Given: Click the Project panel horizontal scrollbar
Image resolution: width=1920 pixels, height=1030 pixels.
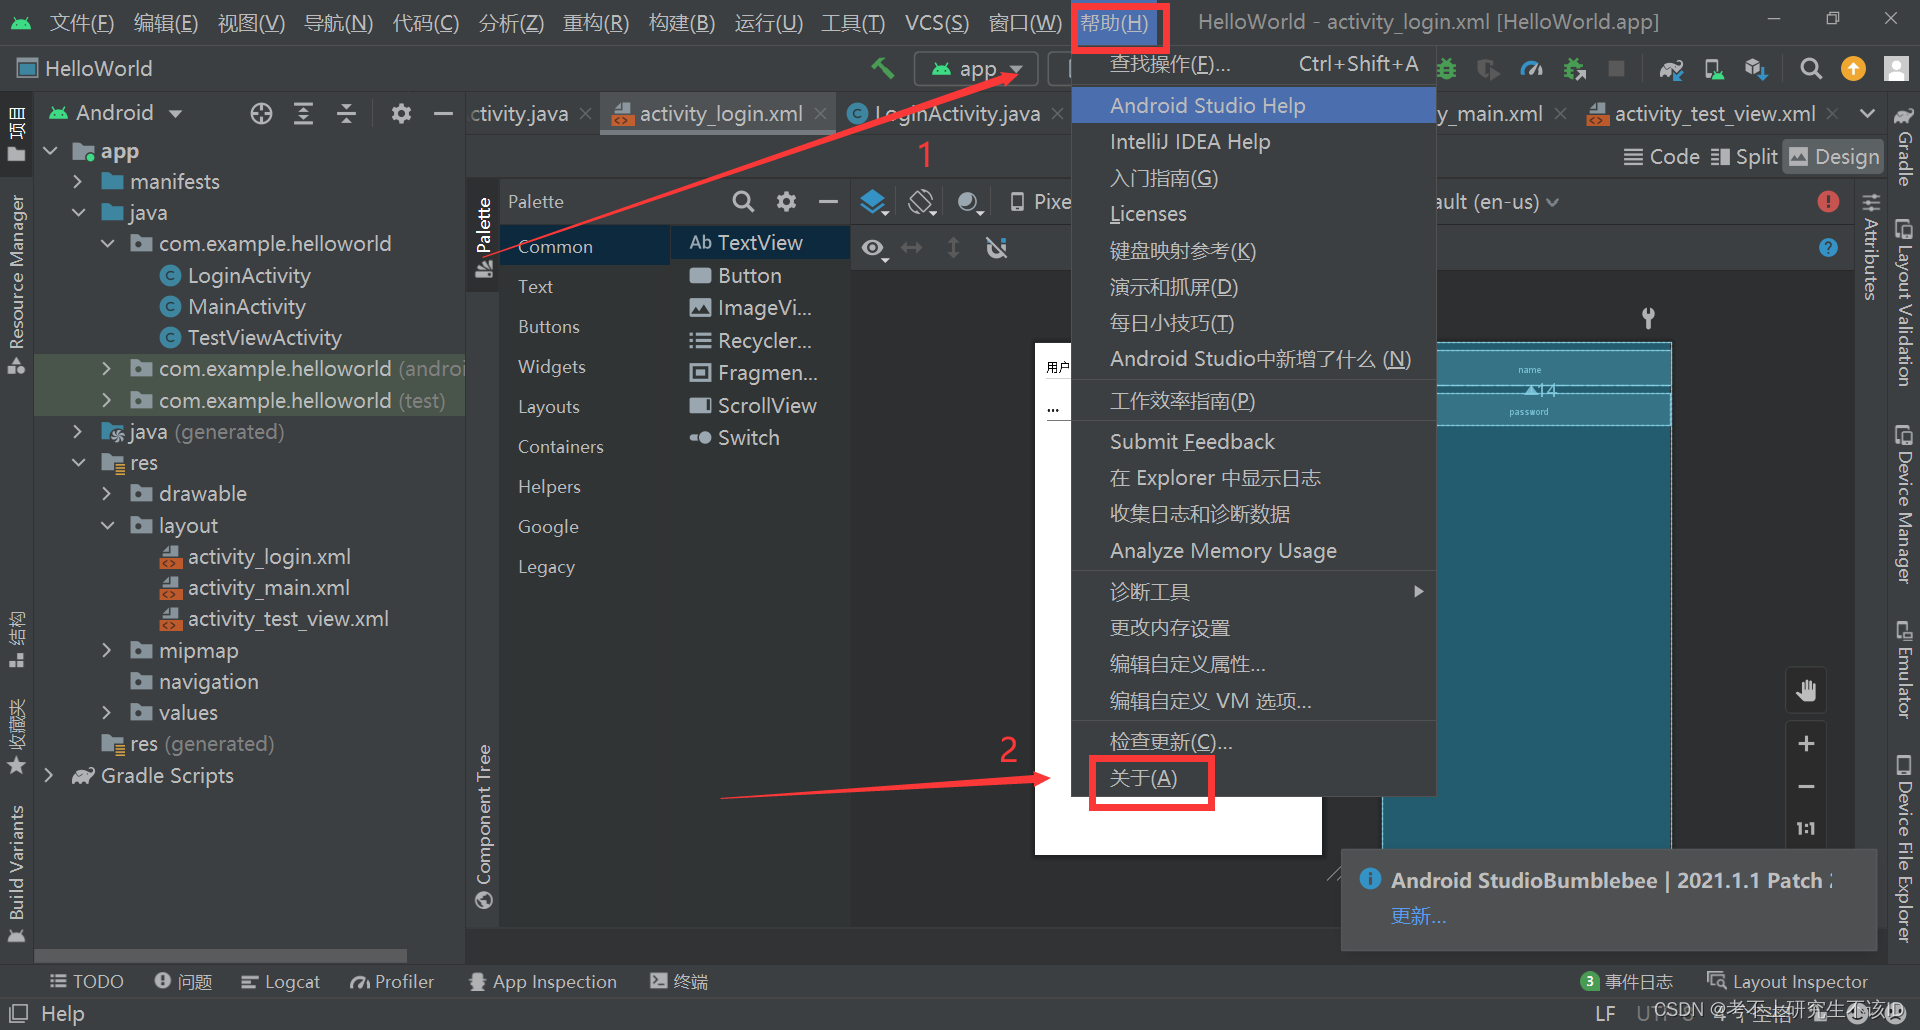Looking at the screenshot, I should pos(220,956).
